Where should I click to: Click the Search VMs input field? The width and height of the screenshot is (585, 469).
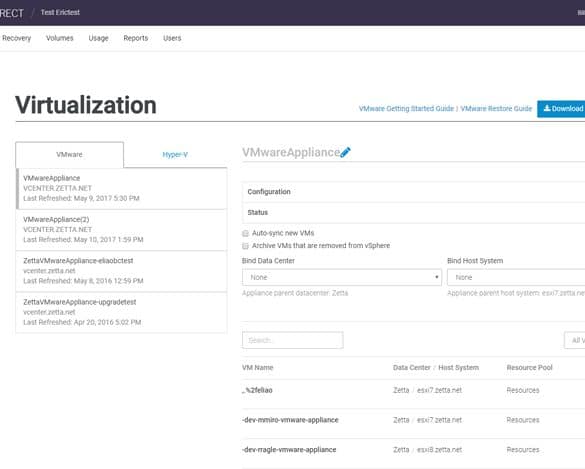pos(292,340)
